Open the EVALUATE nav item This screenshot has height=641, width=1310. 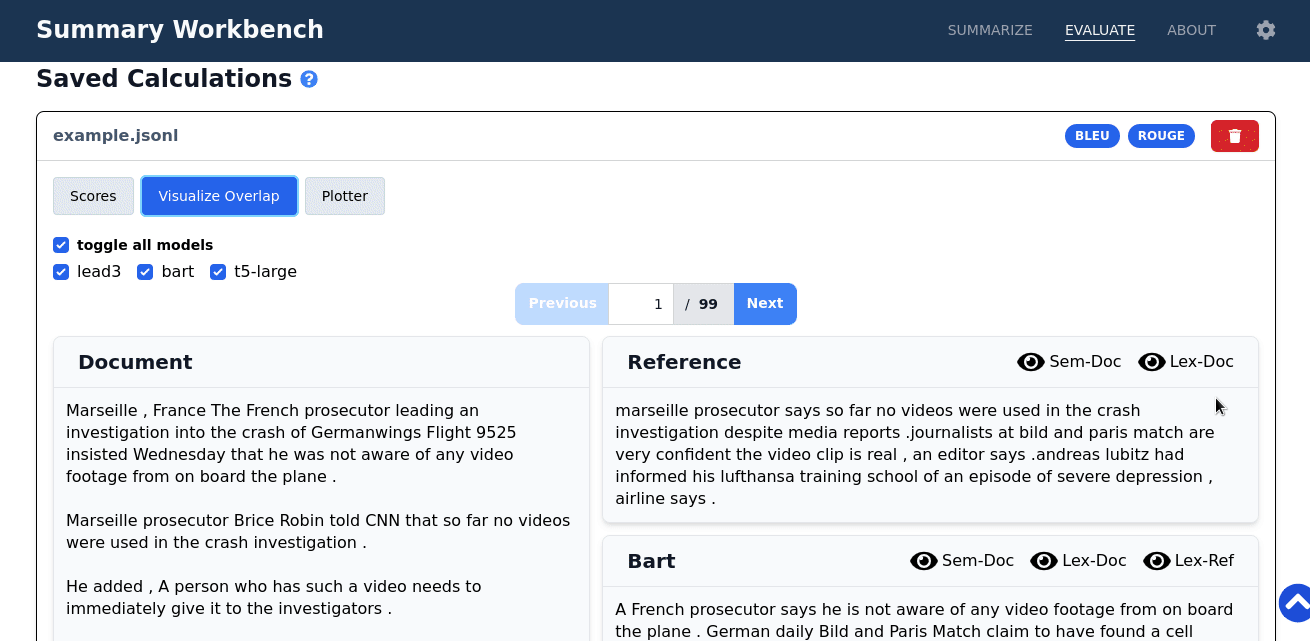click(1100, 30)
